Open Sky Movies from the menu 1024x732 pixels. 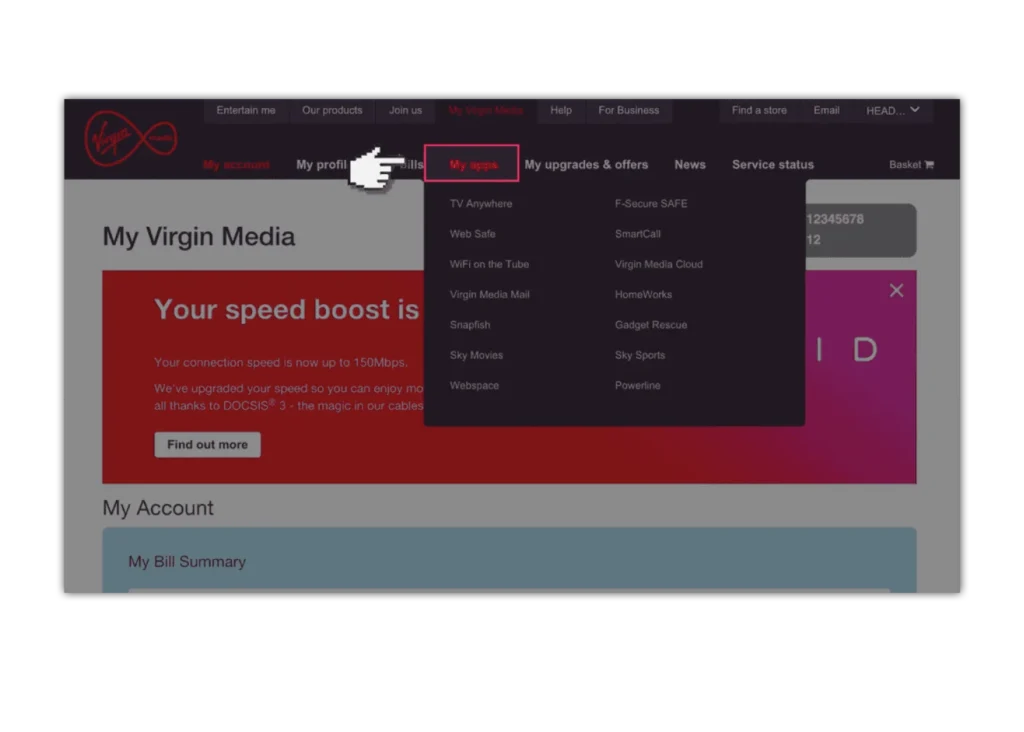pos(476,355)
